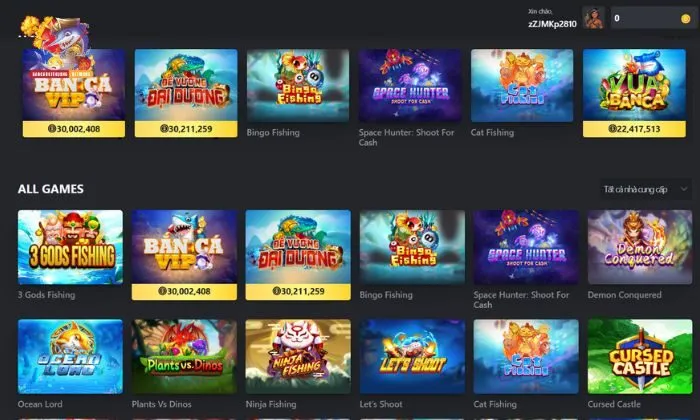This screenshot has height=420, width=700.
Task: Open 3 Gods Fishing game thumbnail
Action: pyautogui.click(x=70, y=247)
